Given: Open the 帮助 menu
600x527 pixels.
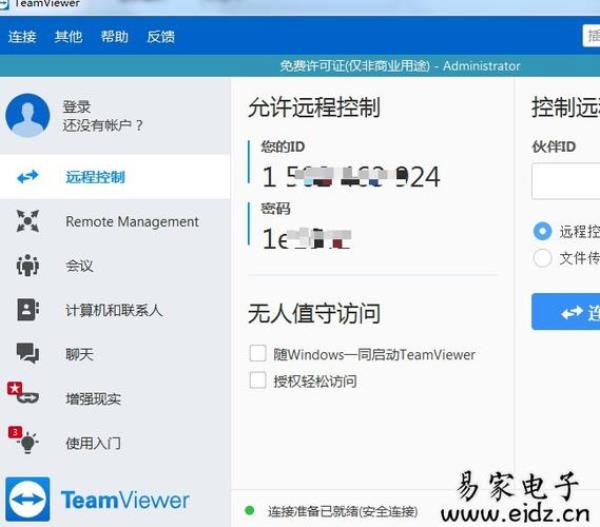Looking at the screenshot, I should coord(114,37).
